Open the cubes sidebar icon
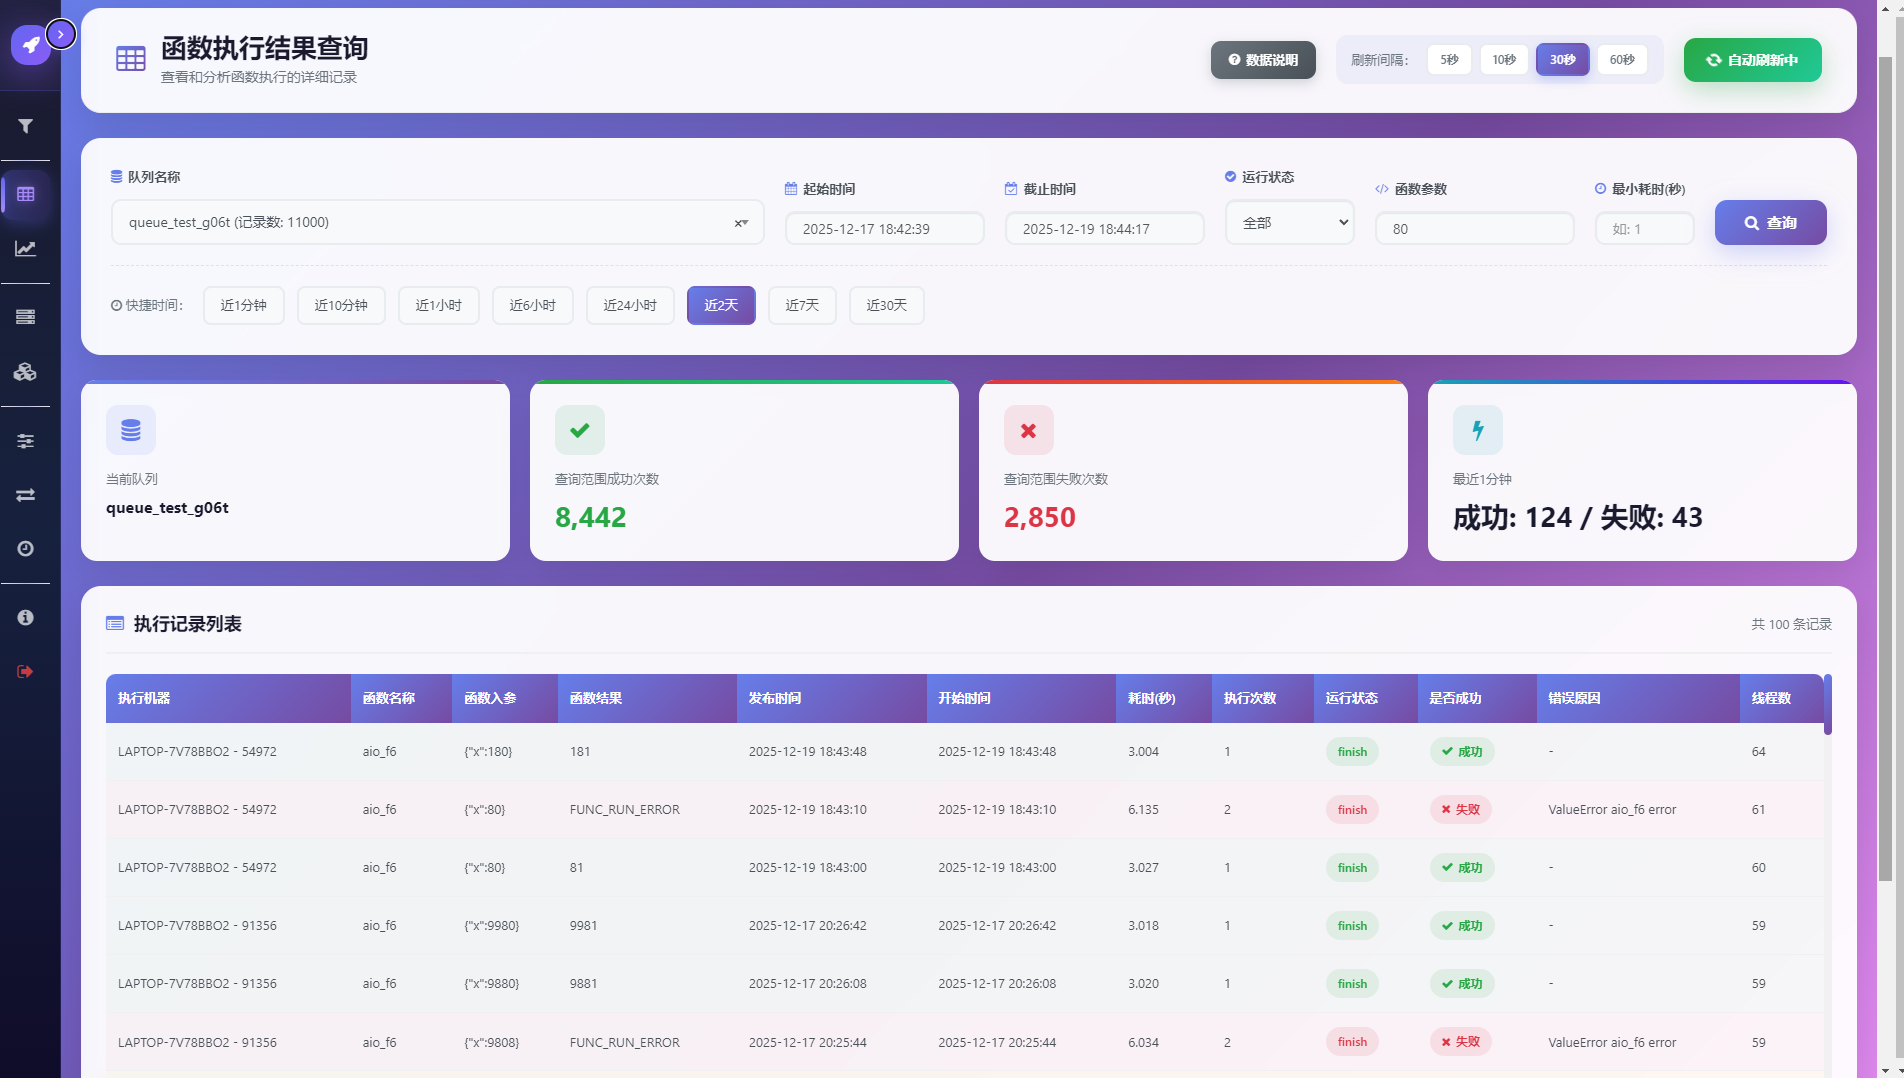 pyautogui.click(x=26, y=372)
